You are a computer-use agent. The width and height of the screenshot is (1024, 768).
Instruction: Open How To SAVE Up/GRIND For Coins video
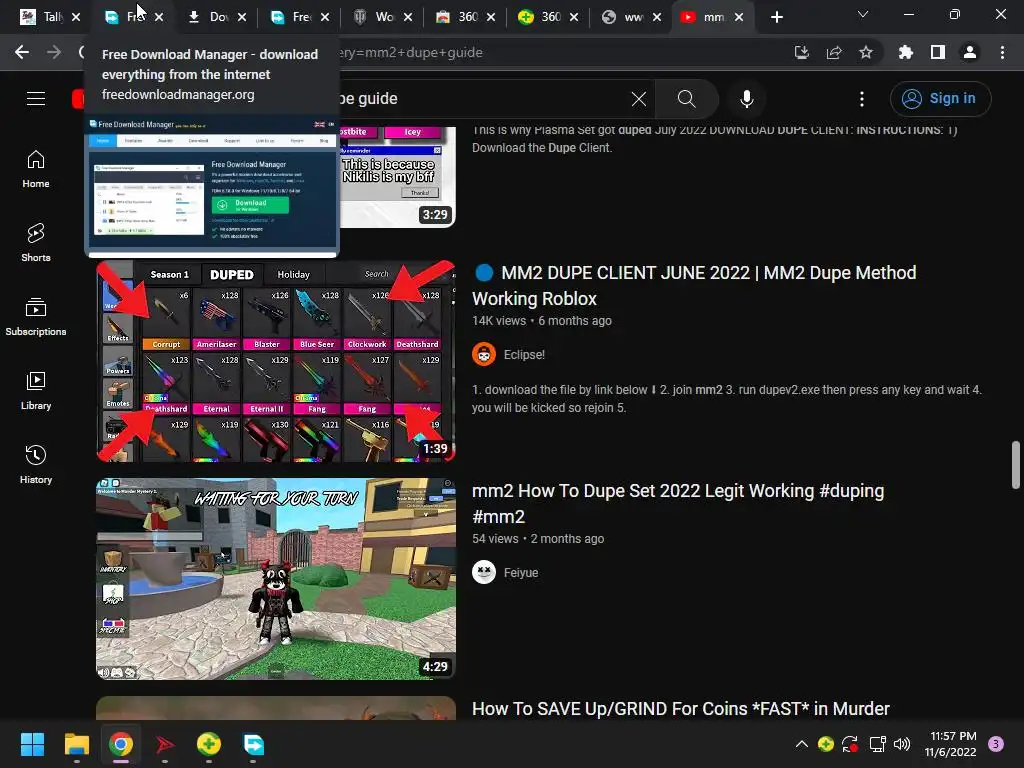point(680,709)
